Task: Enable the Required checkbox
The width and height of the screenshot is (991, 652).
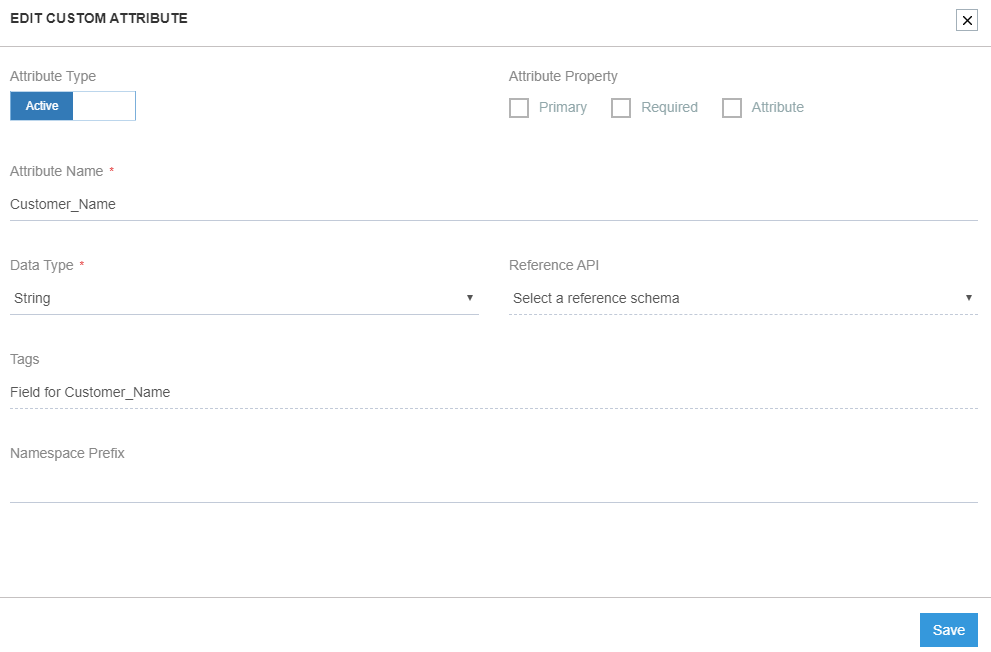Action: [621, 107]
